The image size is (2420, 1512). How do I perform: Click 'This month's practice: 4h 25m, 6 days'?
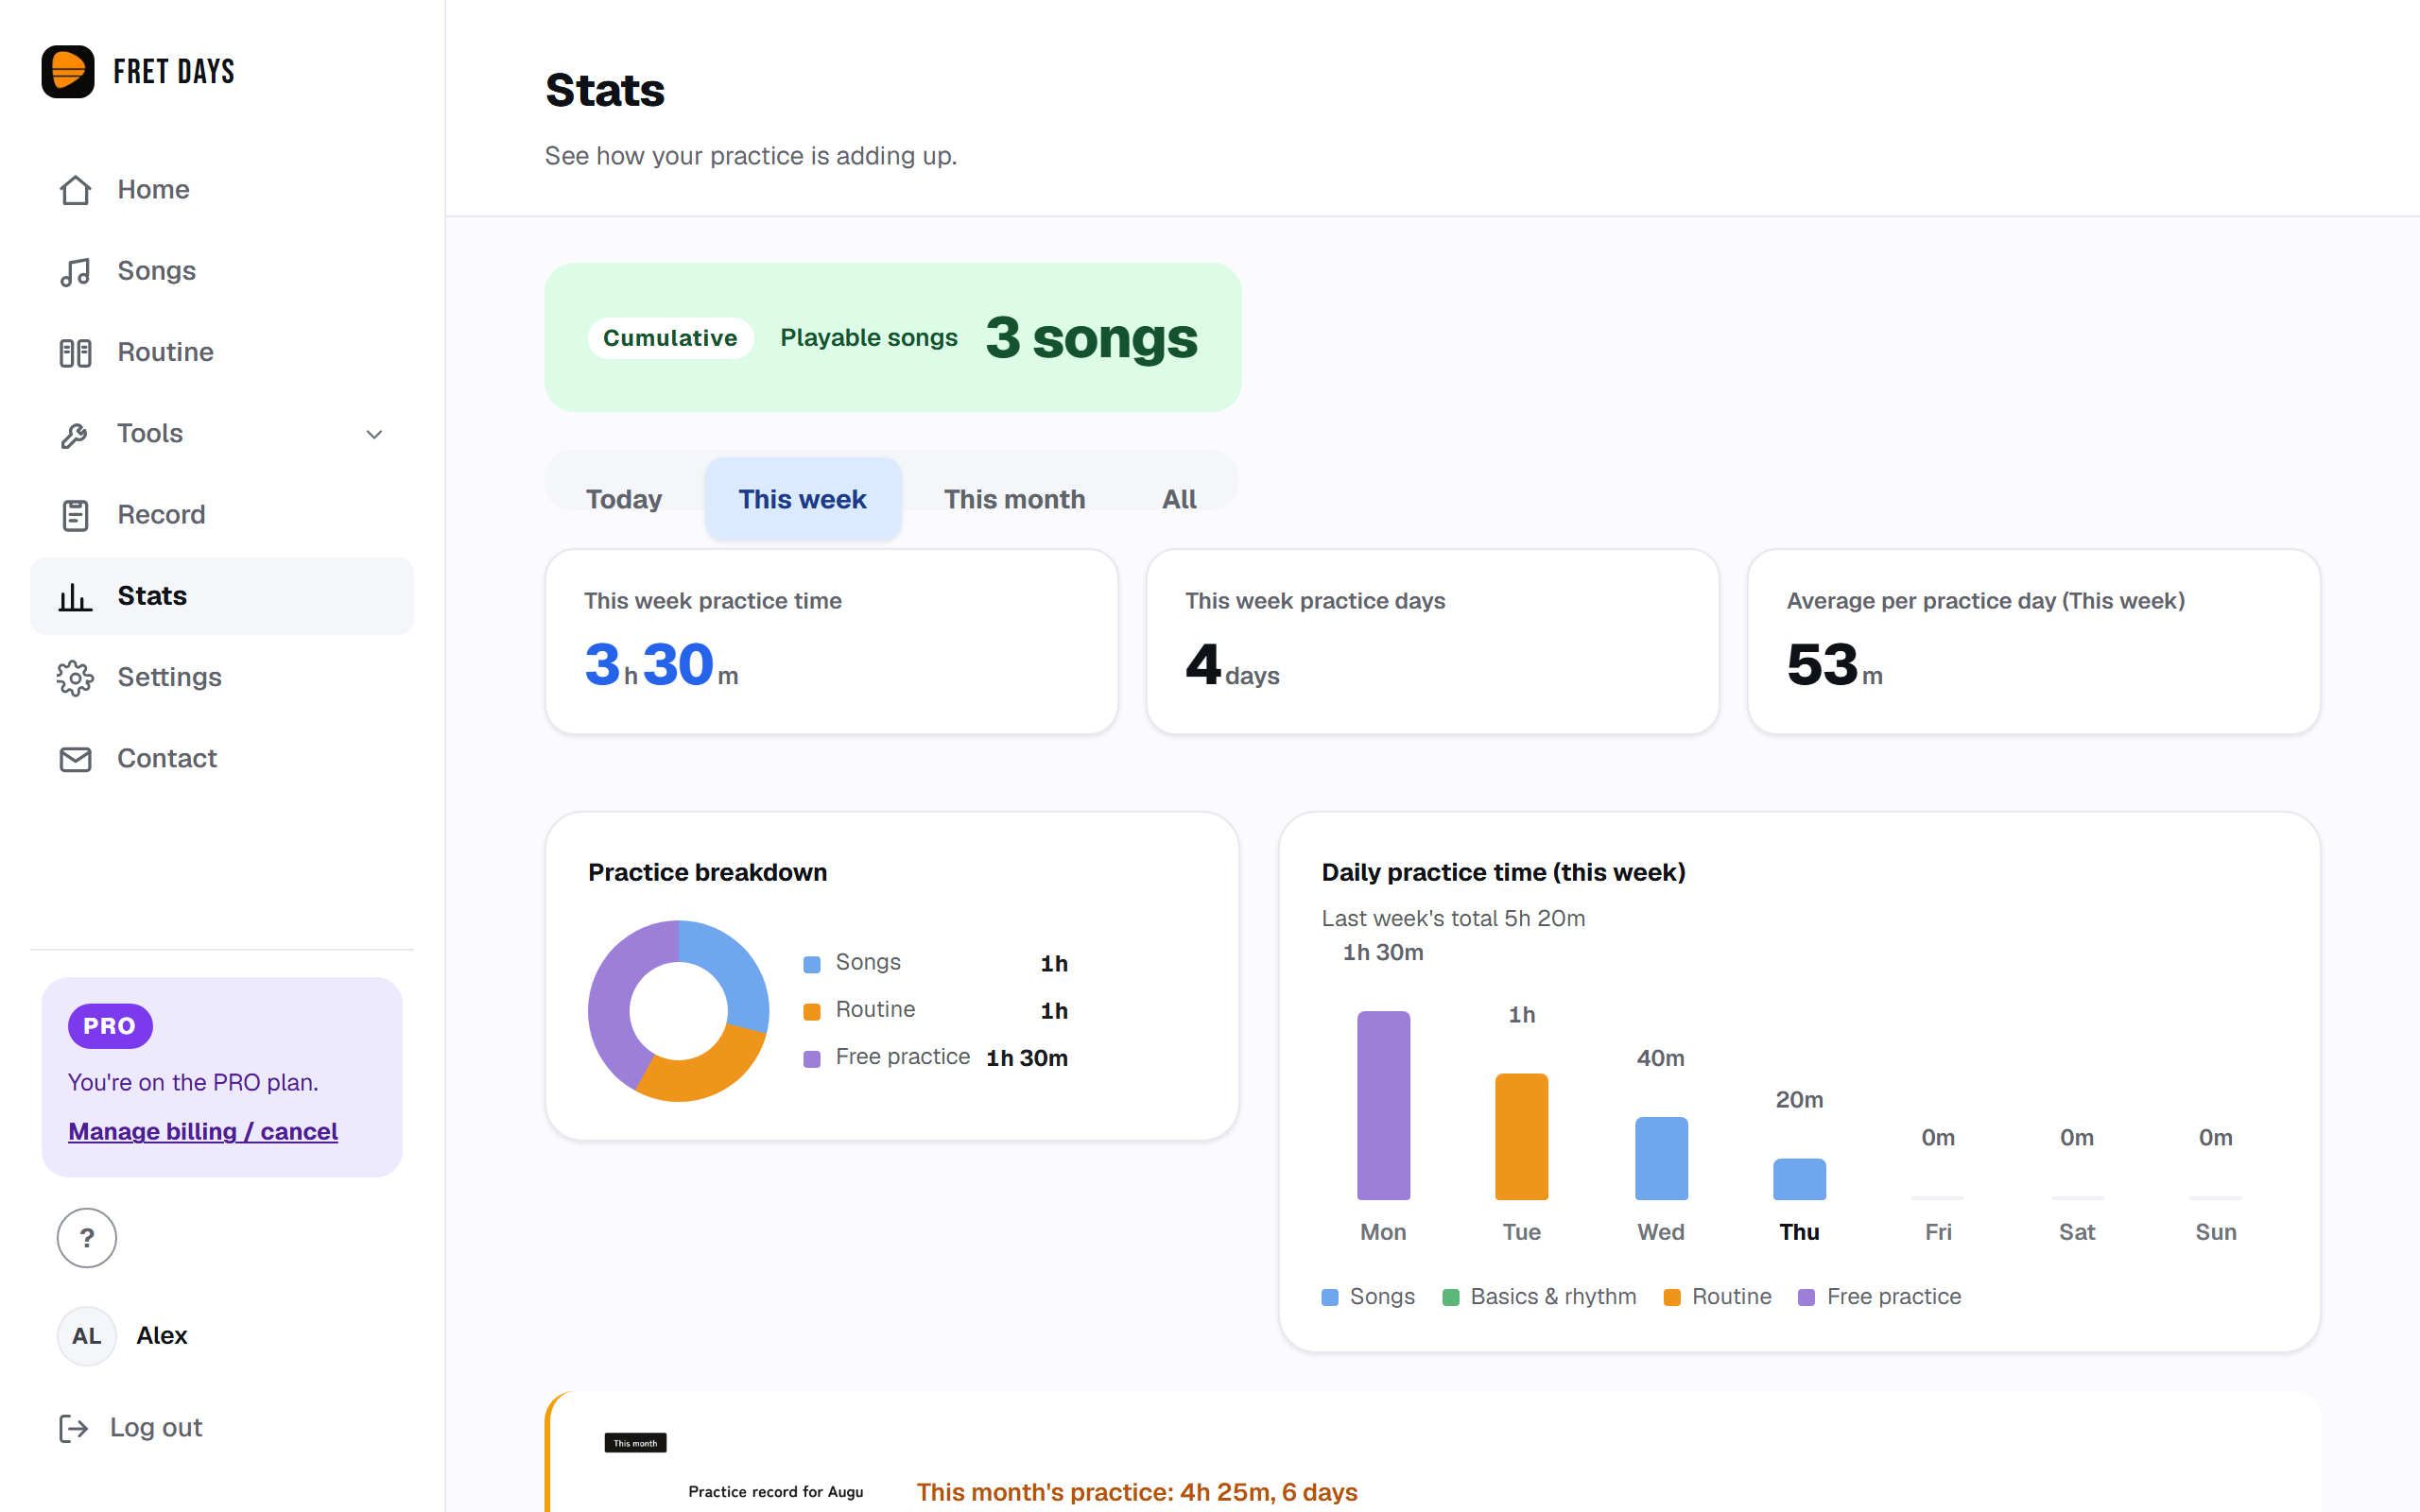pos(1137,1492)
